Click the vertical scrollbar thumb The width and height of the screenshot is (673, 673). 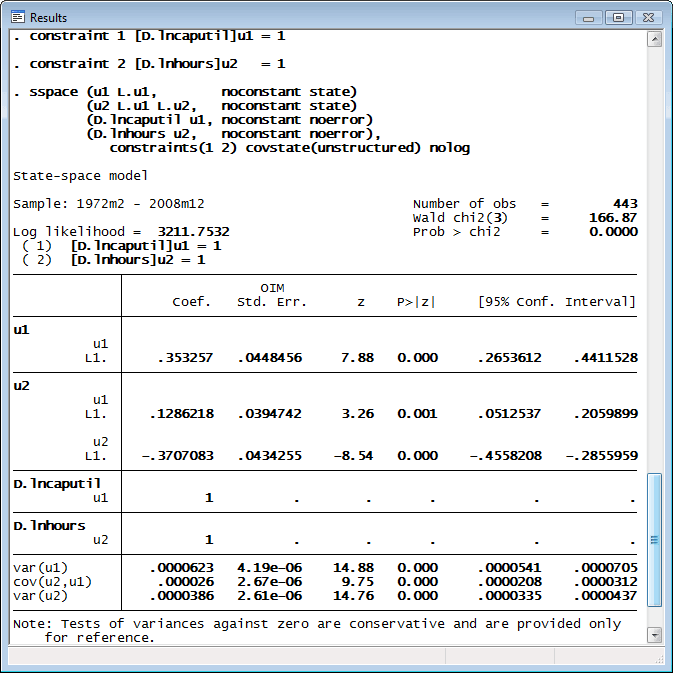[x=655, y=540]
